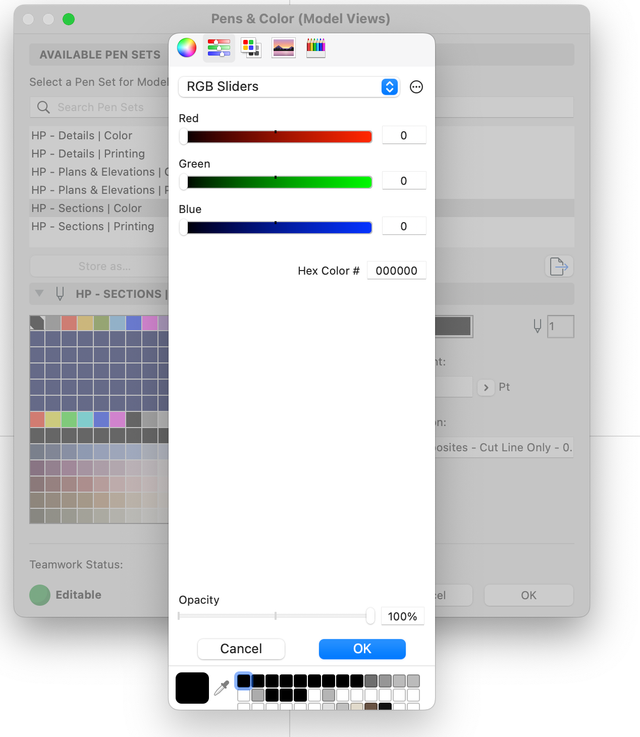
Task: Select the dark gray saved swatch
Action: coord(371,681)
